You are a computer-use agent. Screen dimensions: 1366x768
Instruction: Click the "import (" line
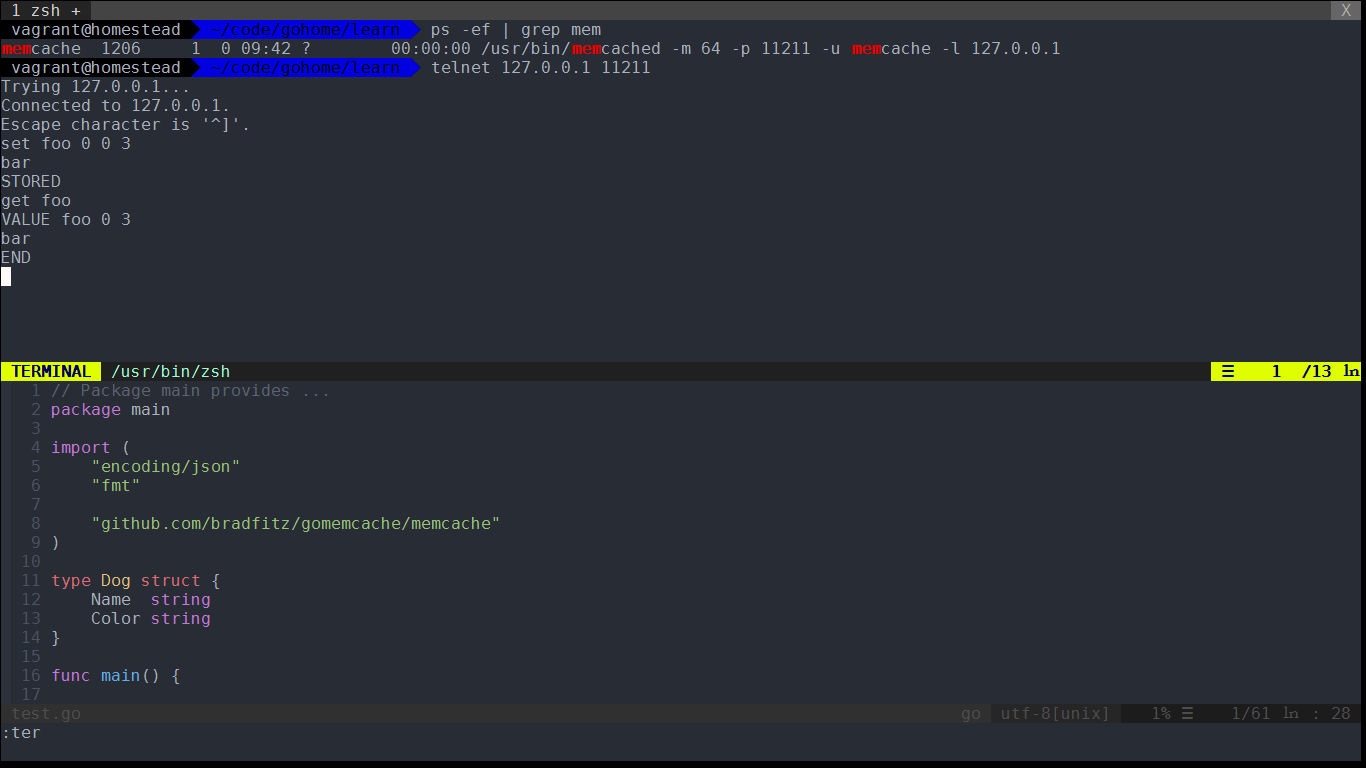point(91,448)
